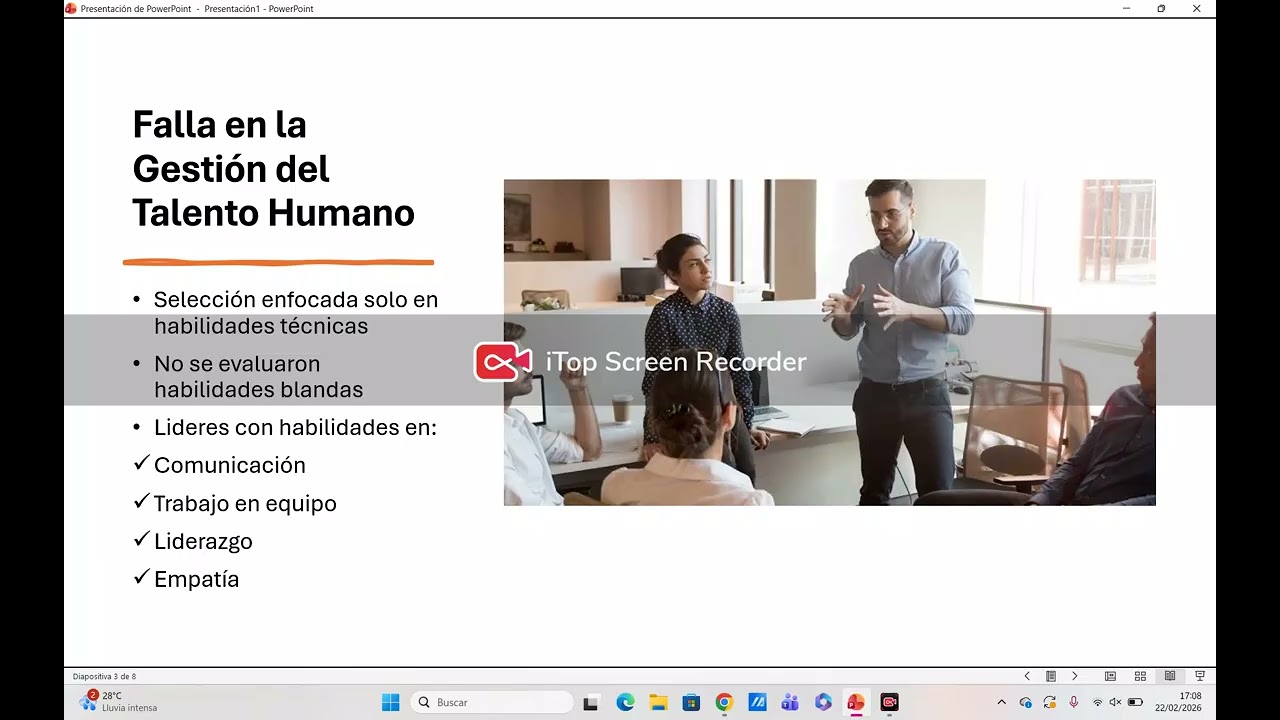The height and width of the screenshot is (720, 1280).
Task: Advance with the next slide arrow
Action: [x=1075, y=676]
